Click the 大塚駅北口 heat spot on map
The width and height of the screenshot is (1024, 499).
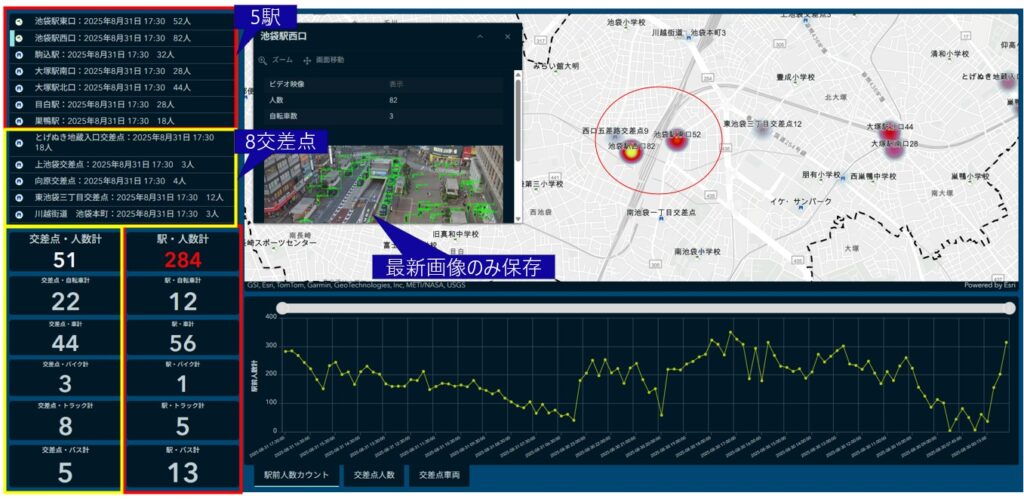point(889,131)
